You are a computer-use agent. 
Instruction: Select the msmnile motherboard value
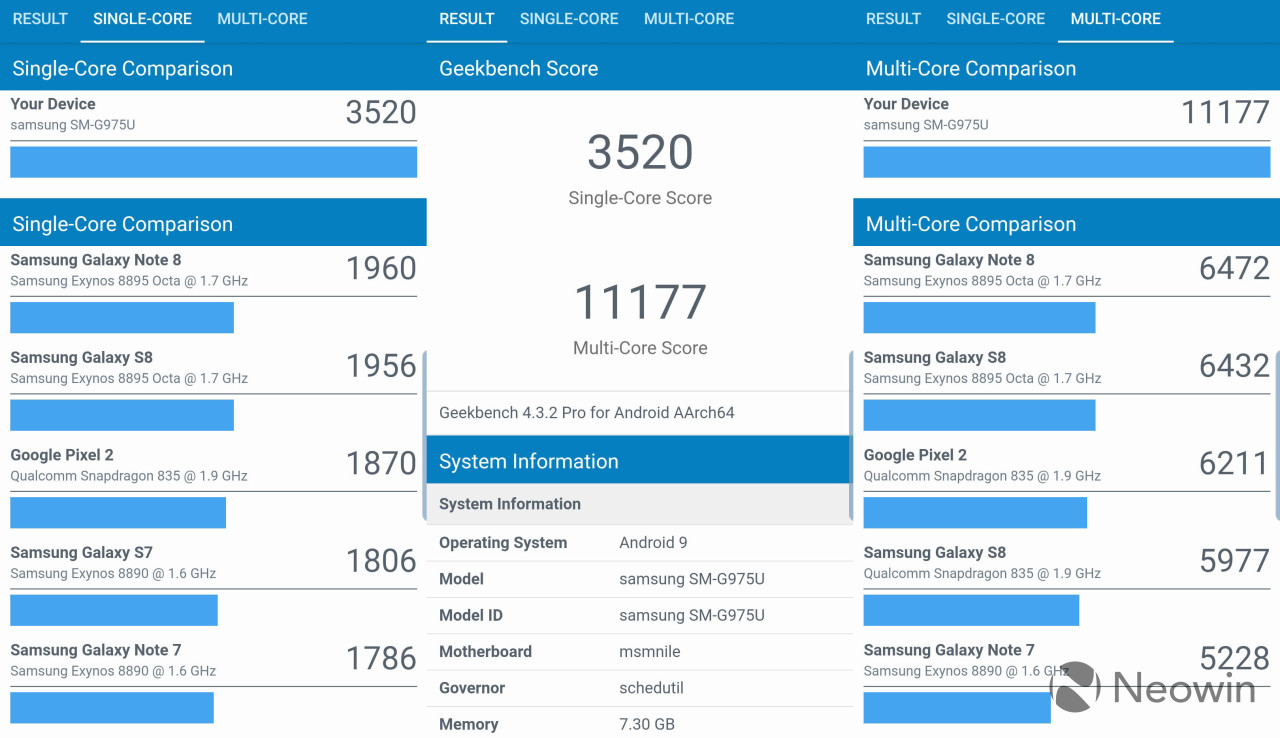tap(650, 652)
